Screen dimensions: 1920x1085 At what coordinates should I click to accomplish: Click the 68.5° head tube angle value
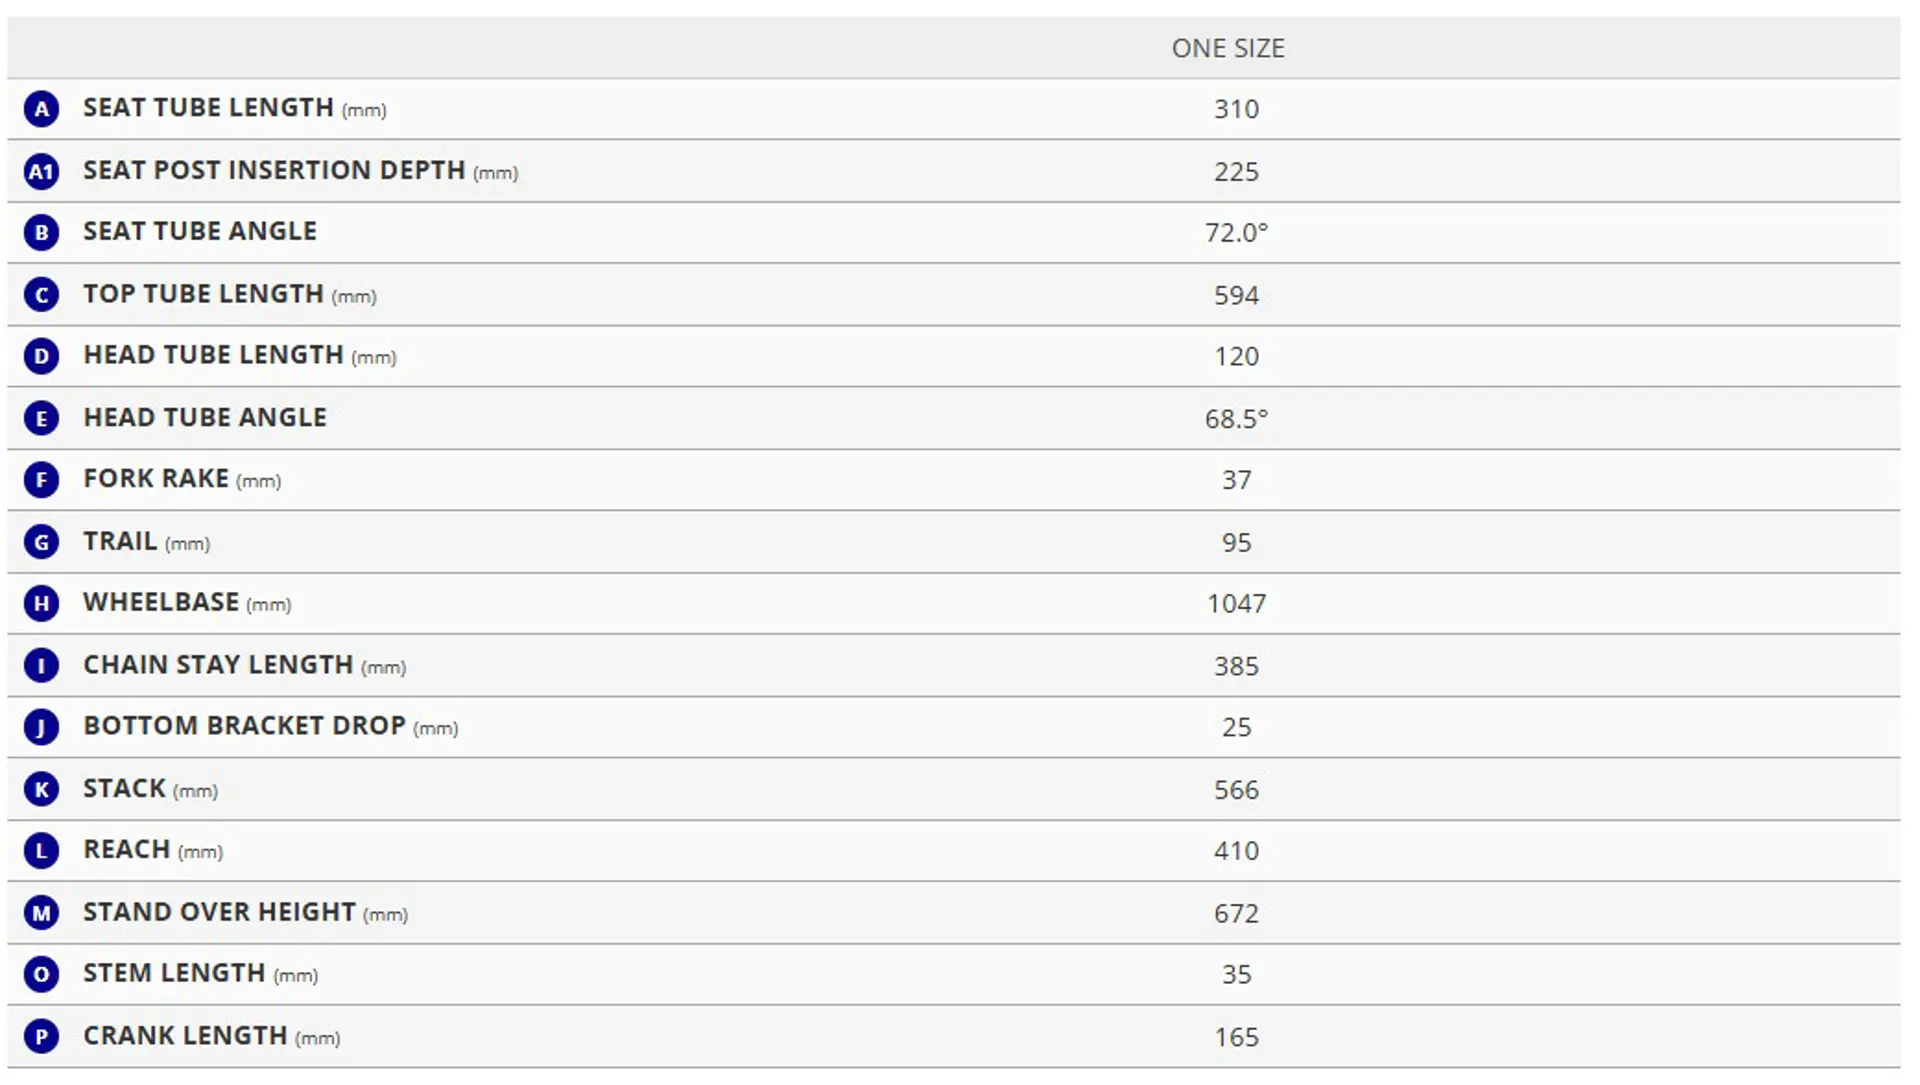coord(1236,419)
